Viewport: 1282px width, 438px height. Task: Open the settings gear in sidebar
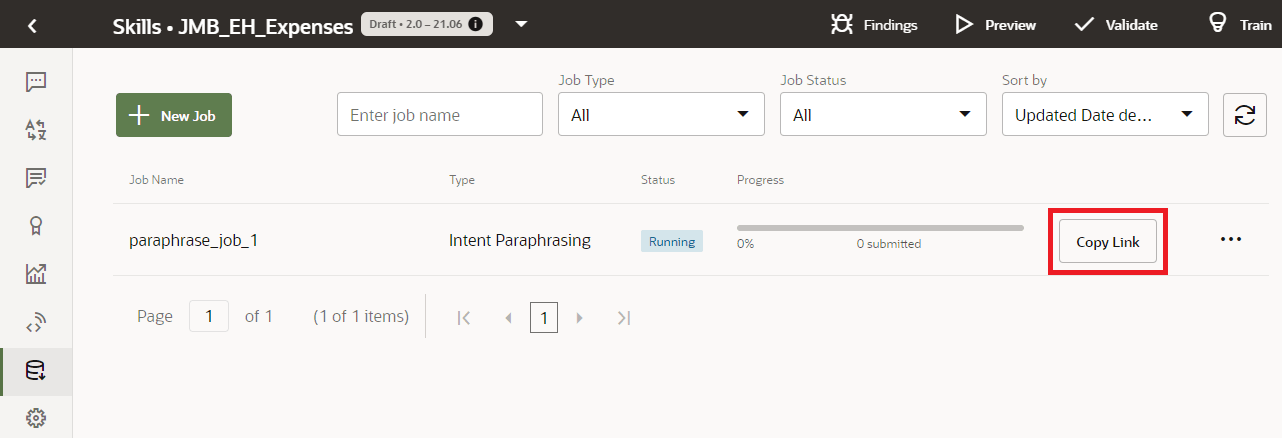36,418
